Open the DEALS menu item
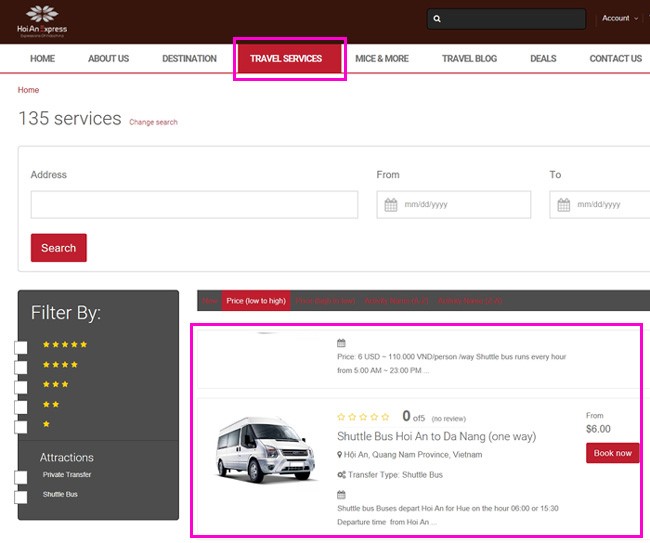The height and width of the screenshot is (543, 650). (x=543, y=58)
